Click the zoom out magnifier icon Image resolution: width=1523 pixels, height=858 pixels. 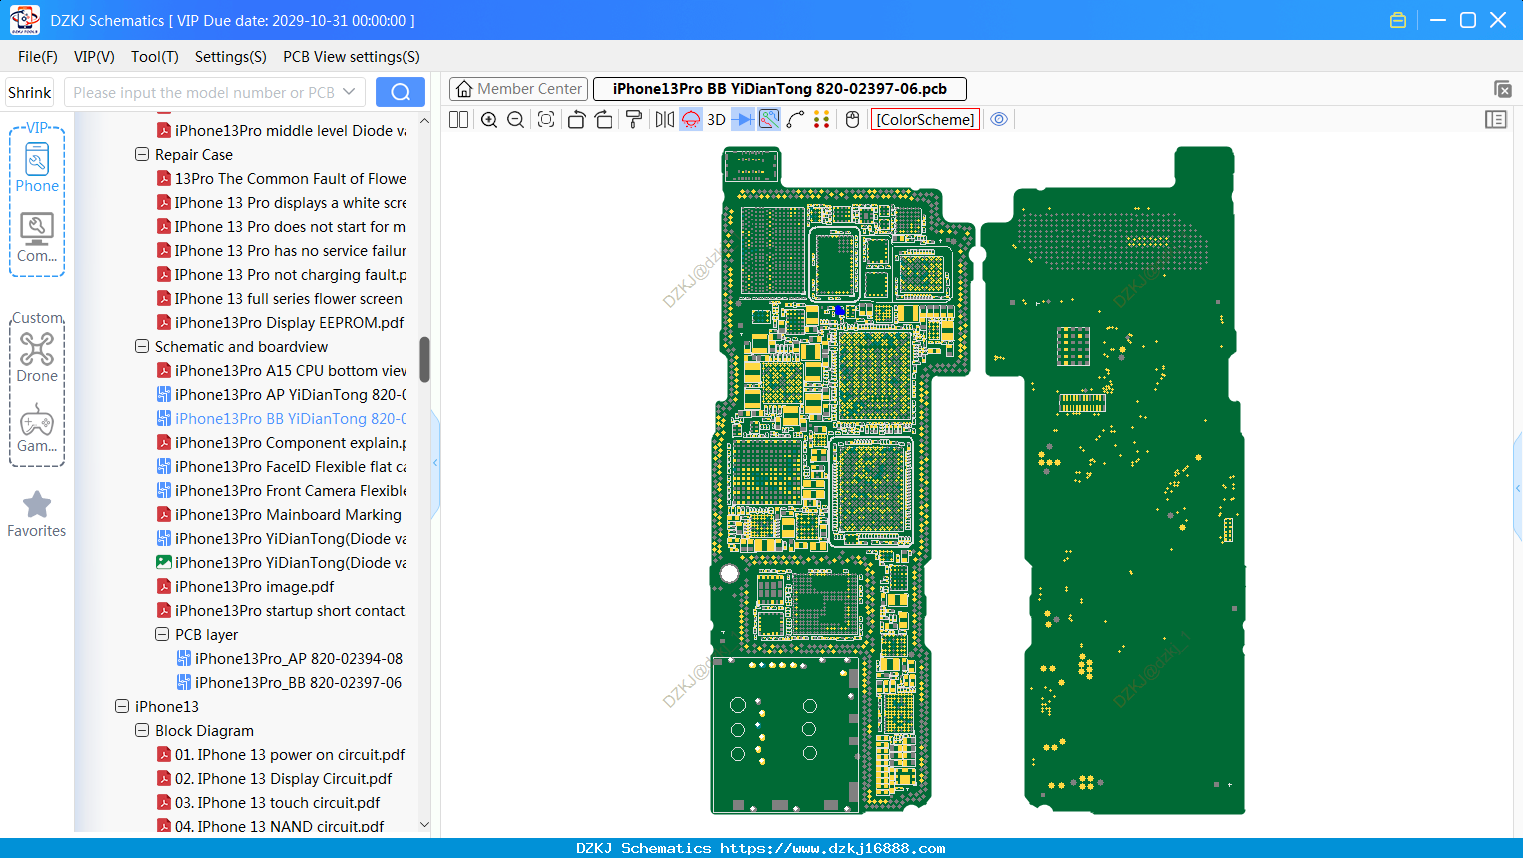[x=516, y=120]
